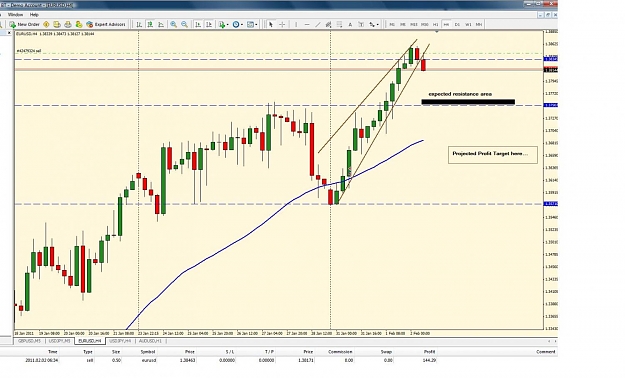This screenshot has width=625, height=378.
Task: Click the Comment column header
Action: point(546,352)
